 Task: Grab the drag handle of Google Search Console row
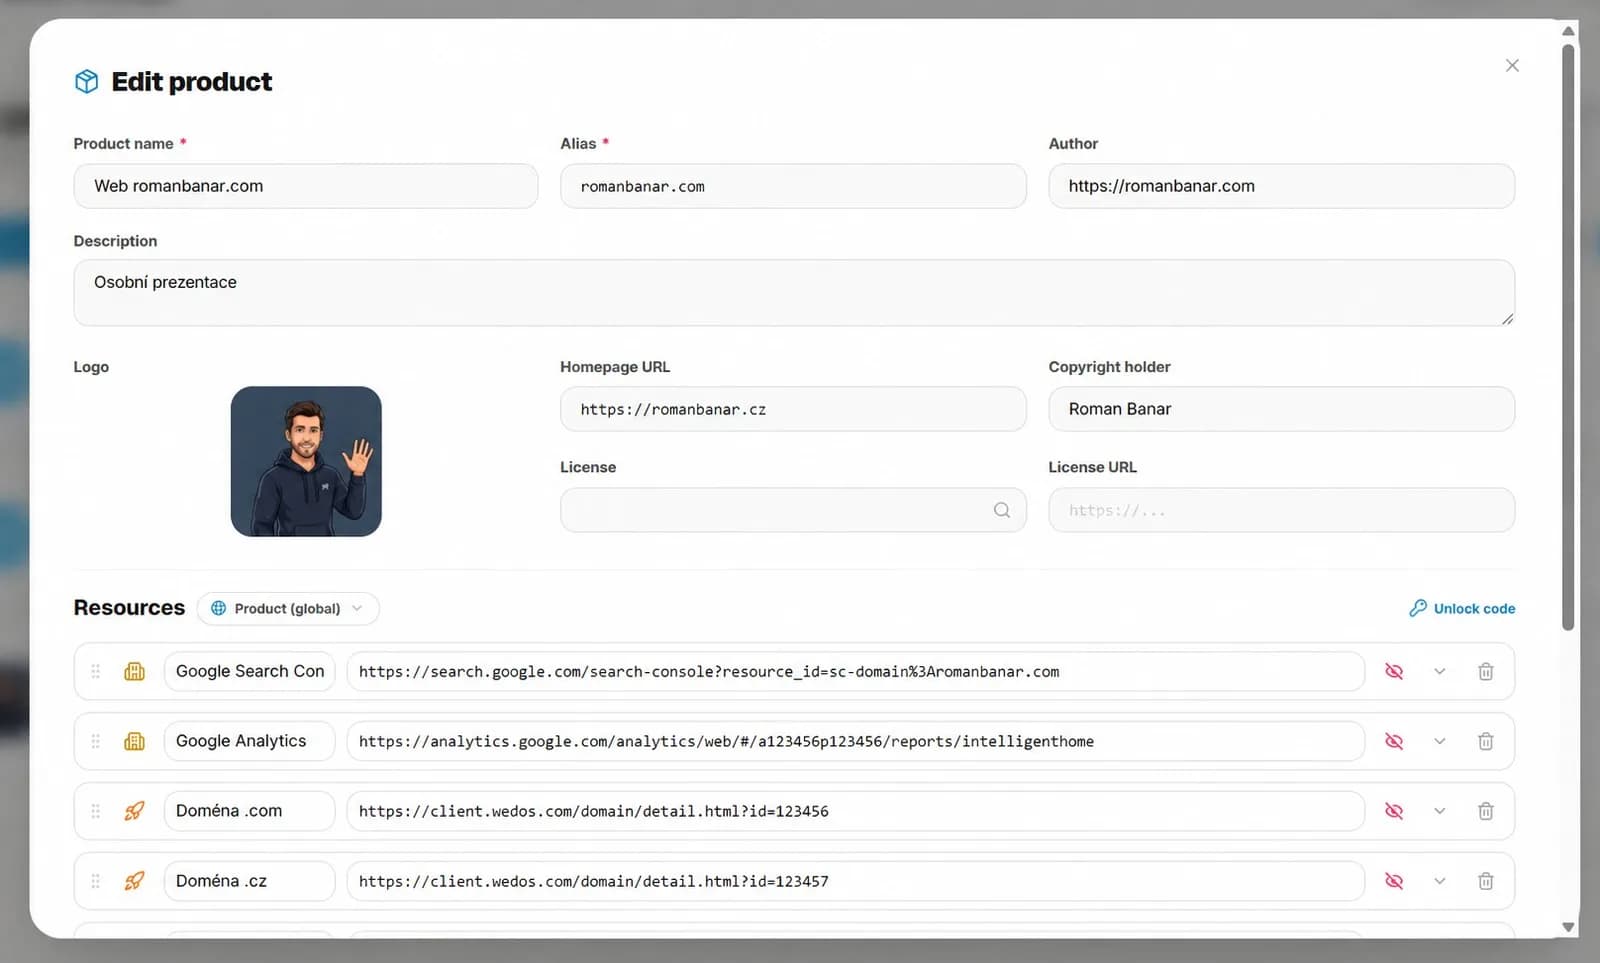[x=96, y=671]
